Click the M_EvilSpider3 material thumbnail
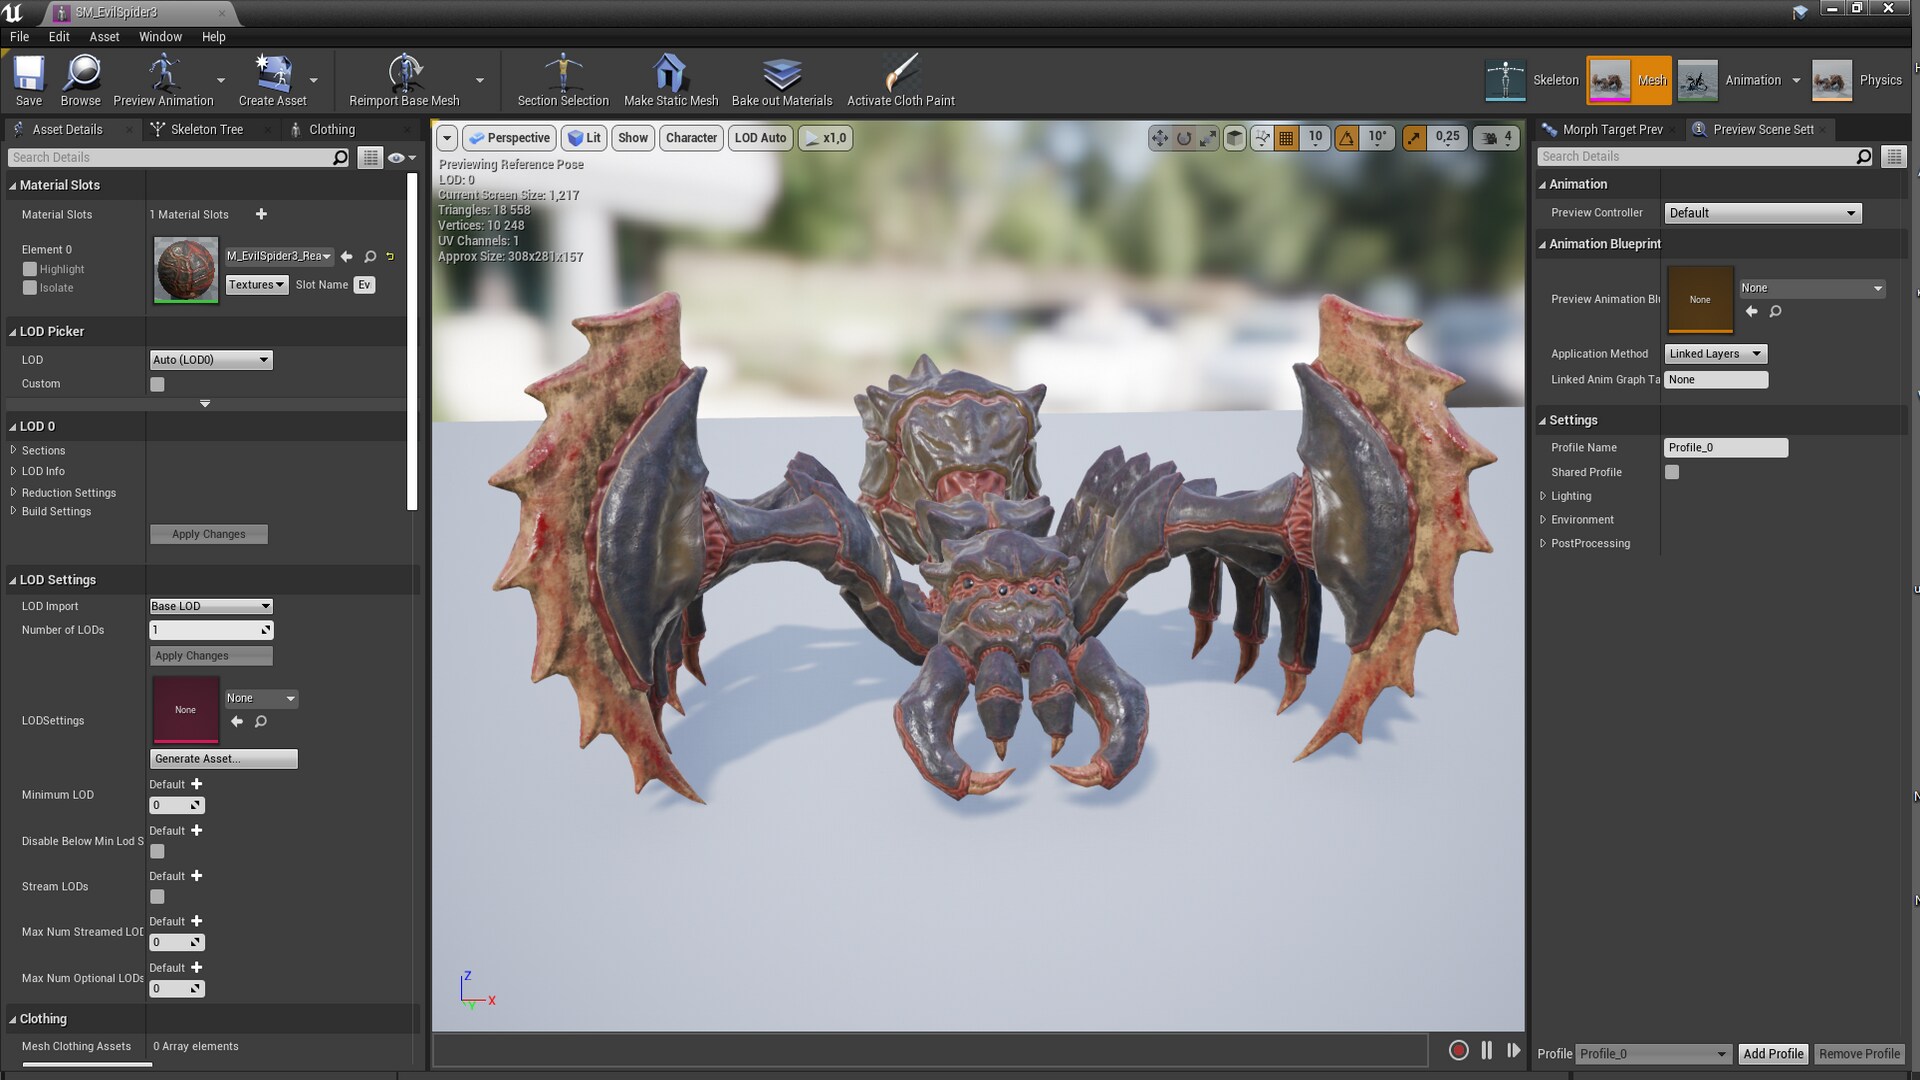The image size is (1920, 1080). point(186,269)
